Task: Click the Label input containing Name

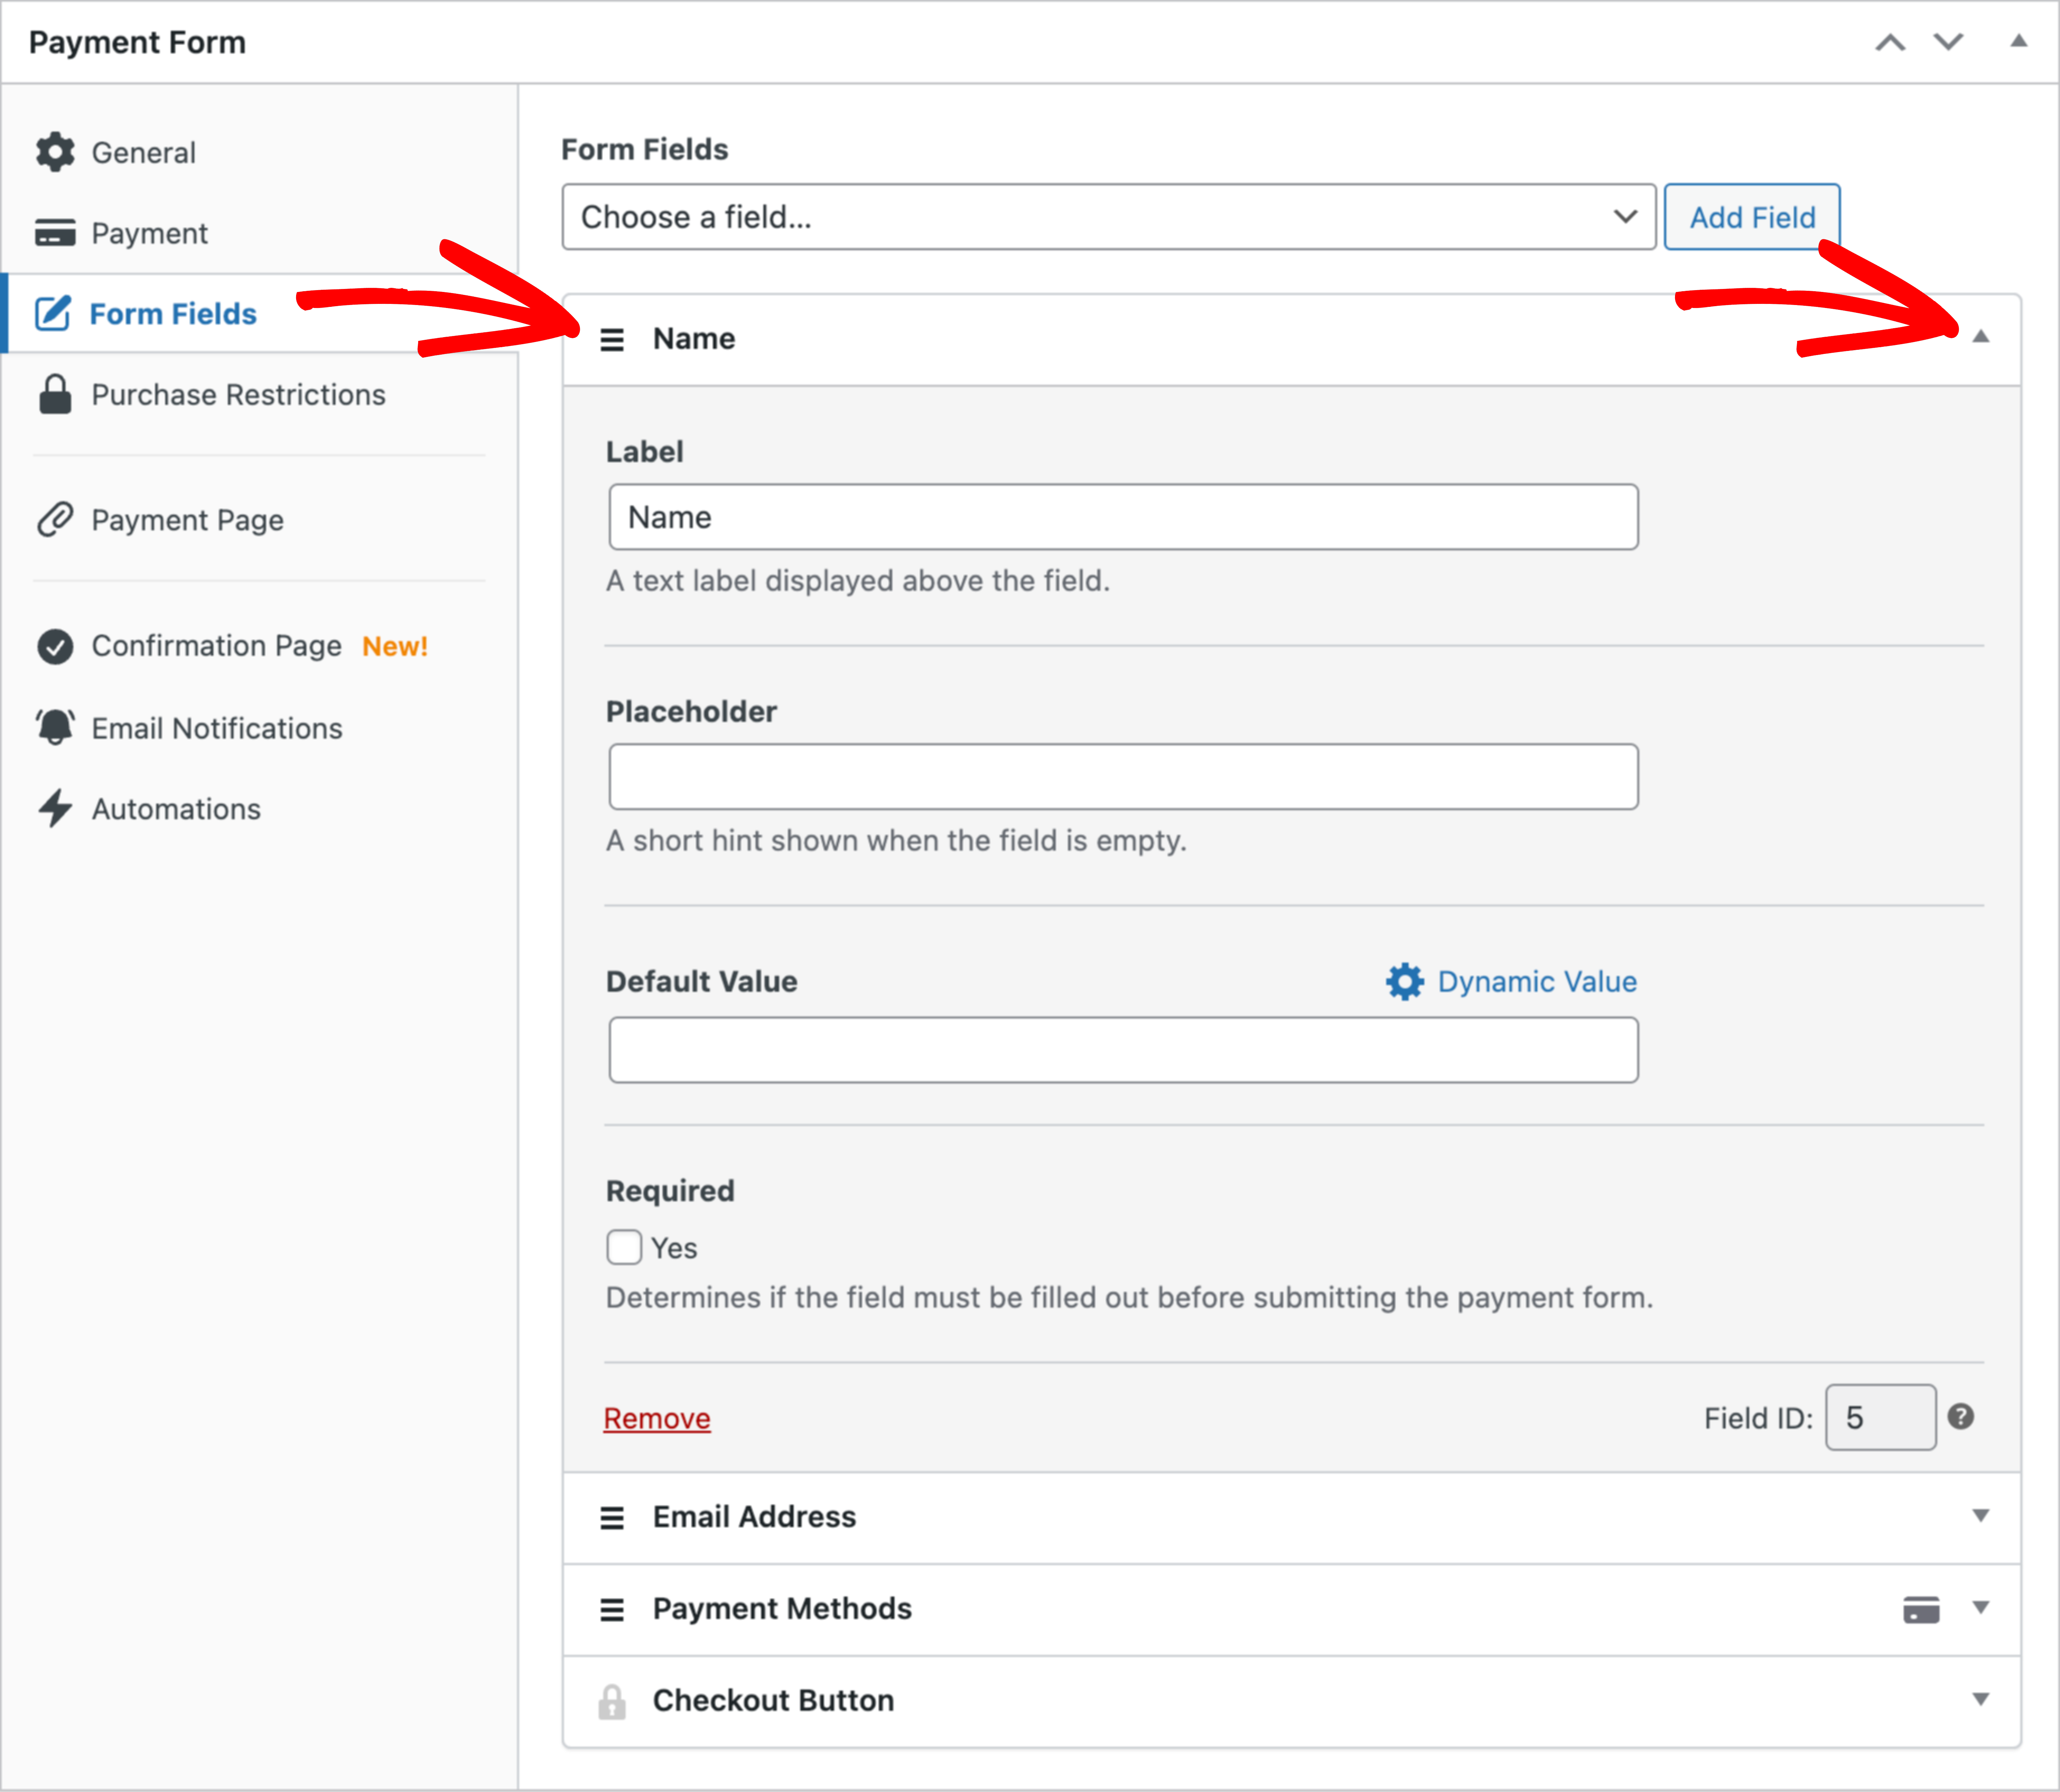Action: pos(1123,517)
